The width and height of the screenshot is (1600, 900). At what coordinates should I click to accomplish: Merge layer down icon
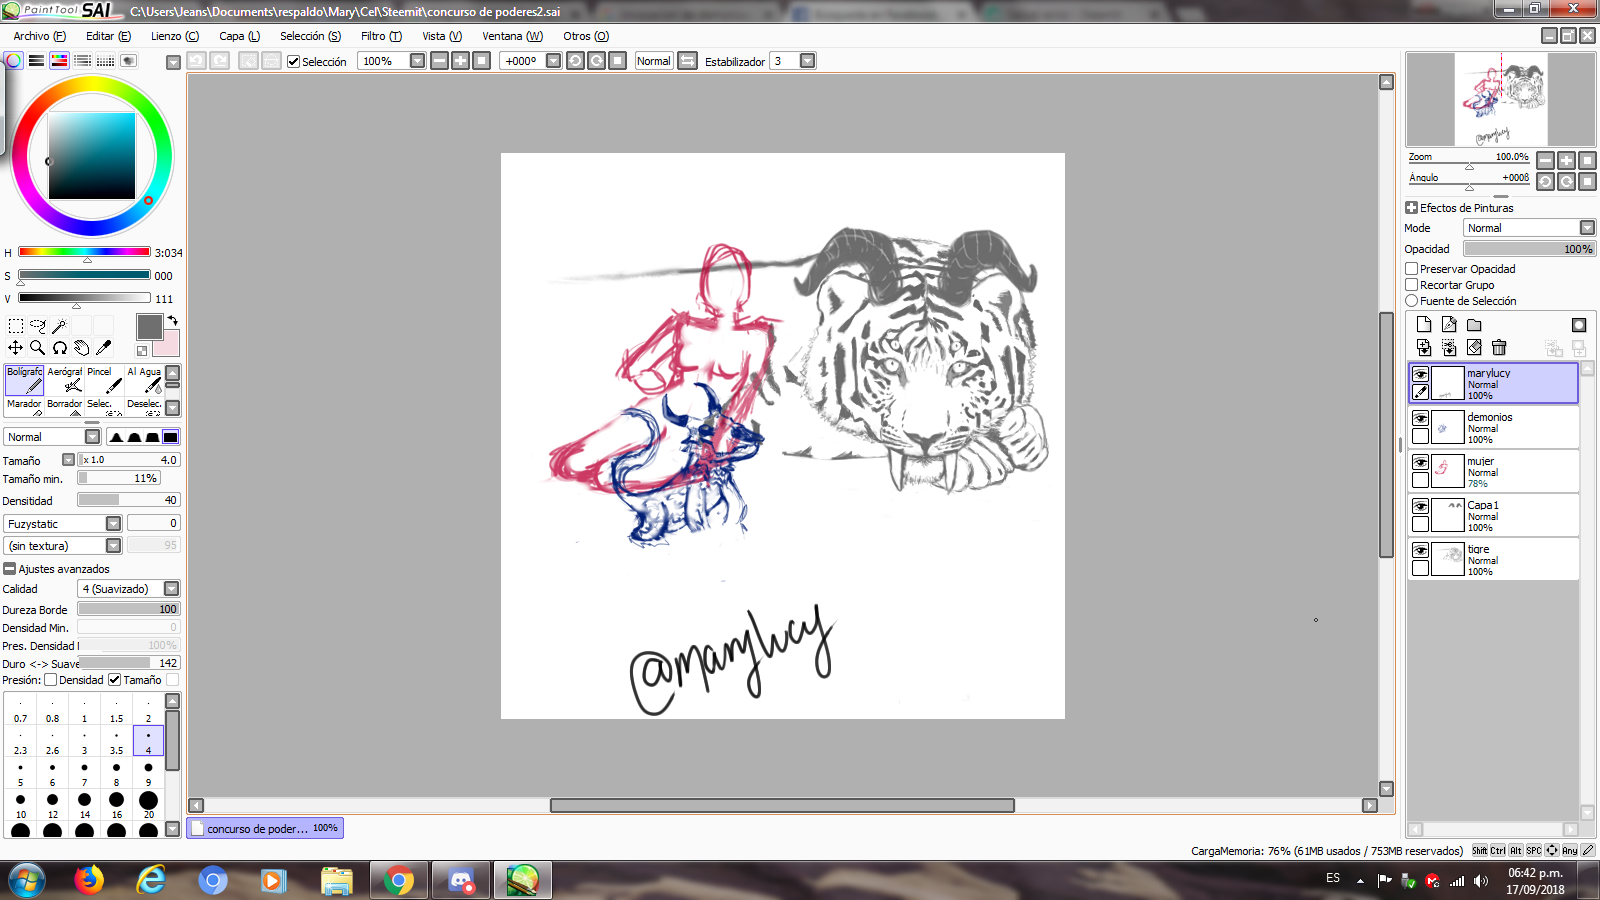[1449, 348]
